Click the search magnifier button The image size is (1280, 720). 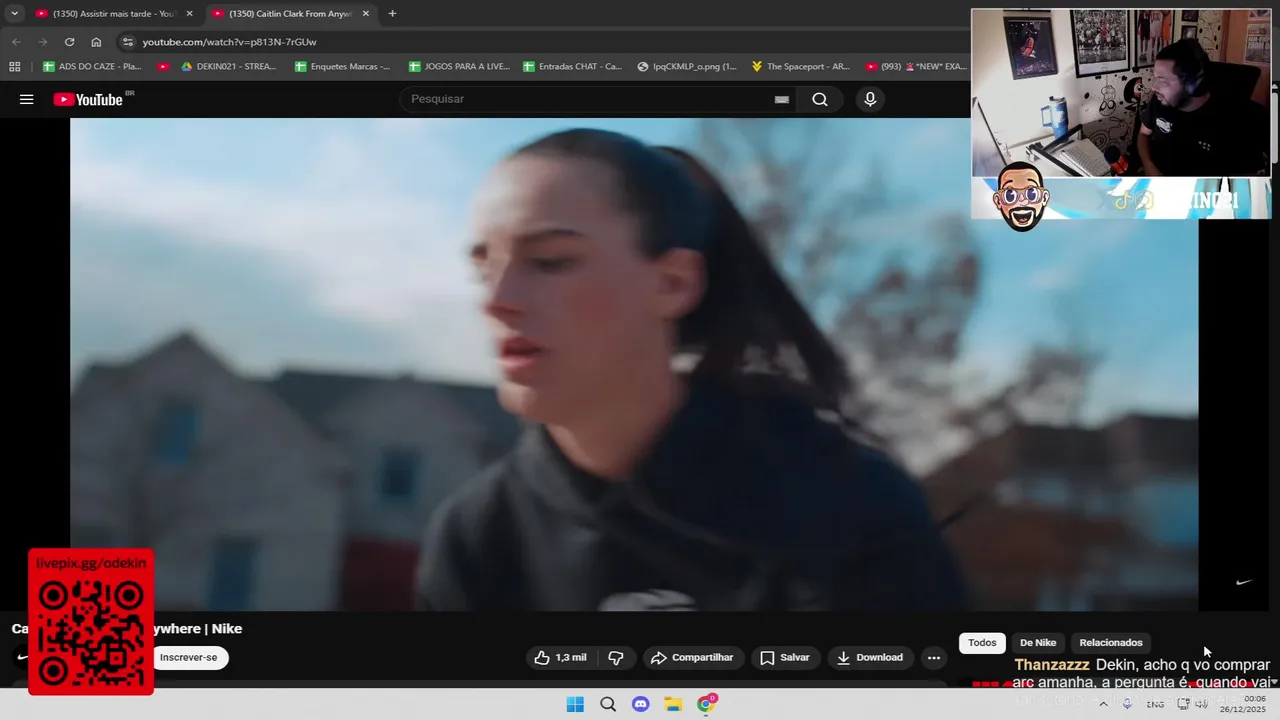click(820, 99)
